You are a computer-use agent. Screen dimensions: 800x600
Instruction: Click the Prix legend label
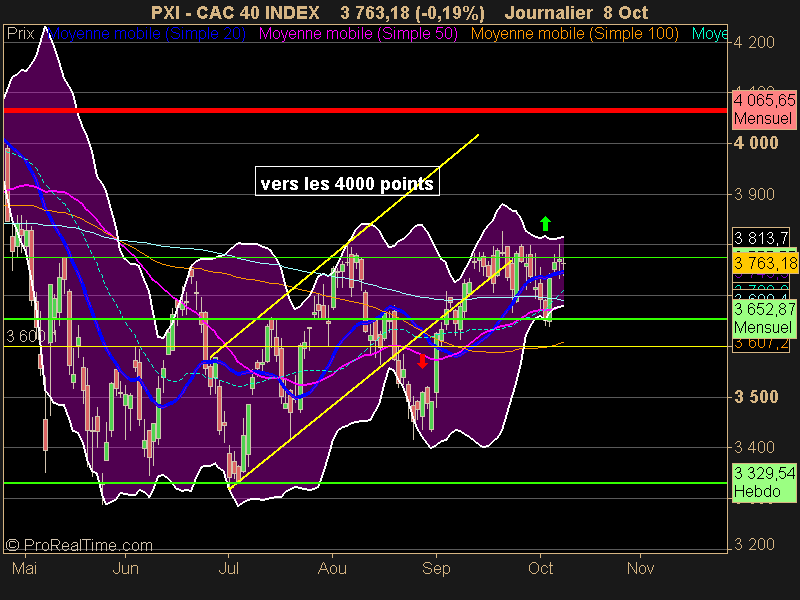(20, 34)
